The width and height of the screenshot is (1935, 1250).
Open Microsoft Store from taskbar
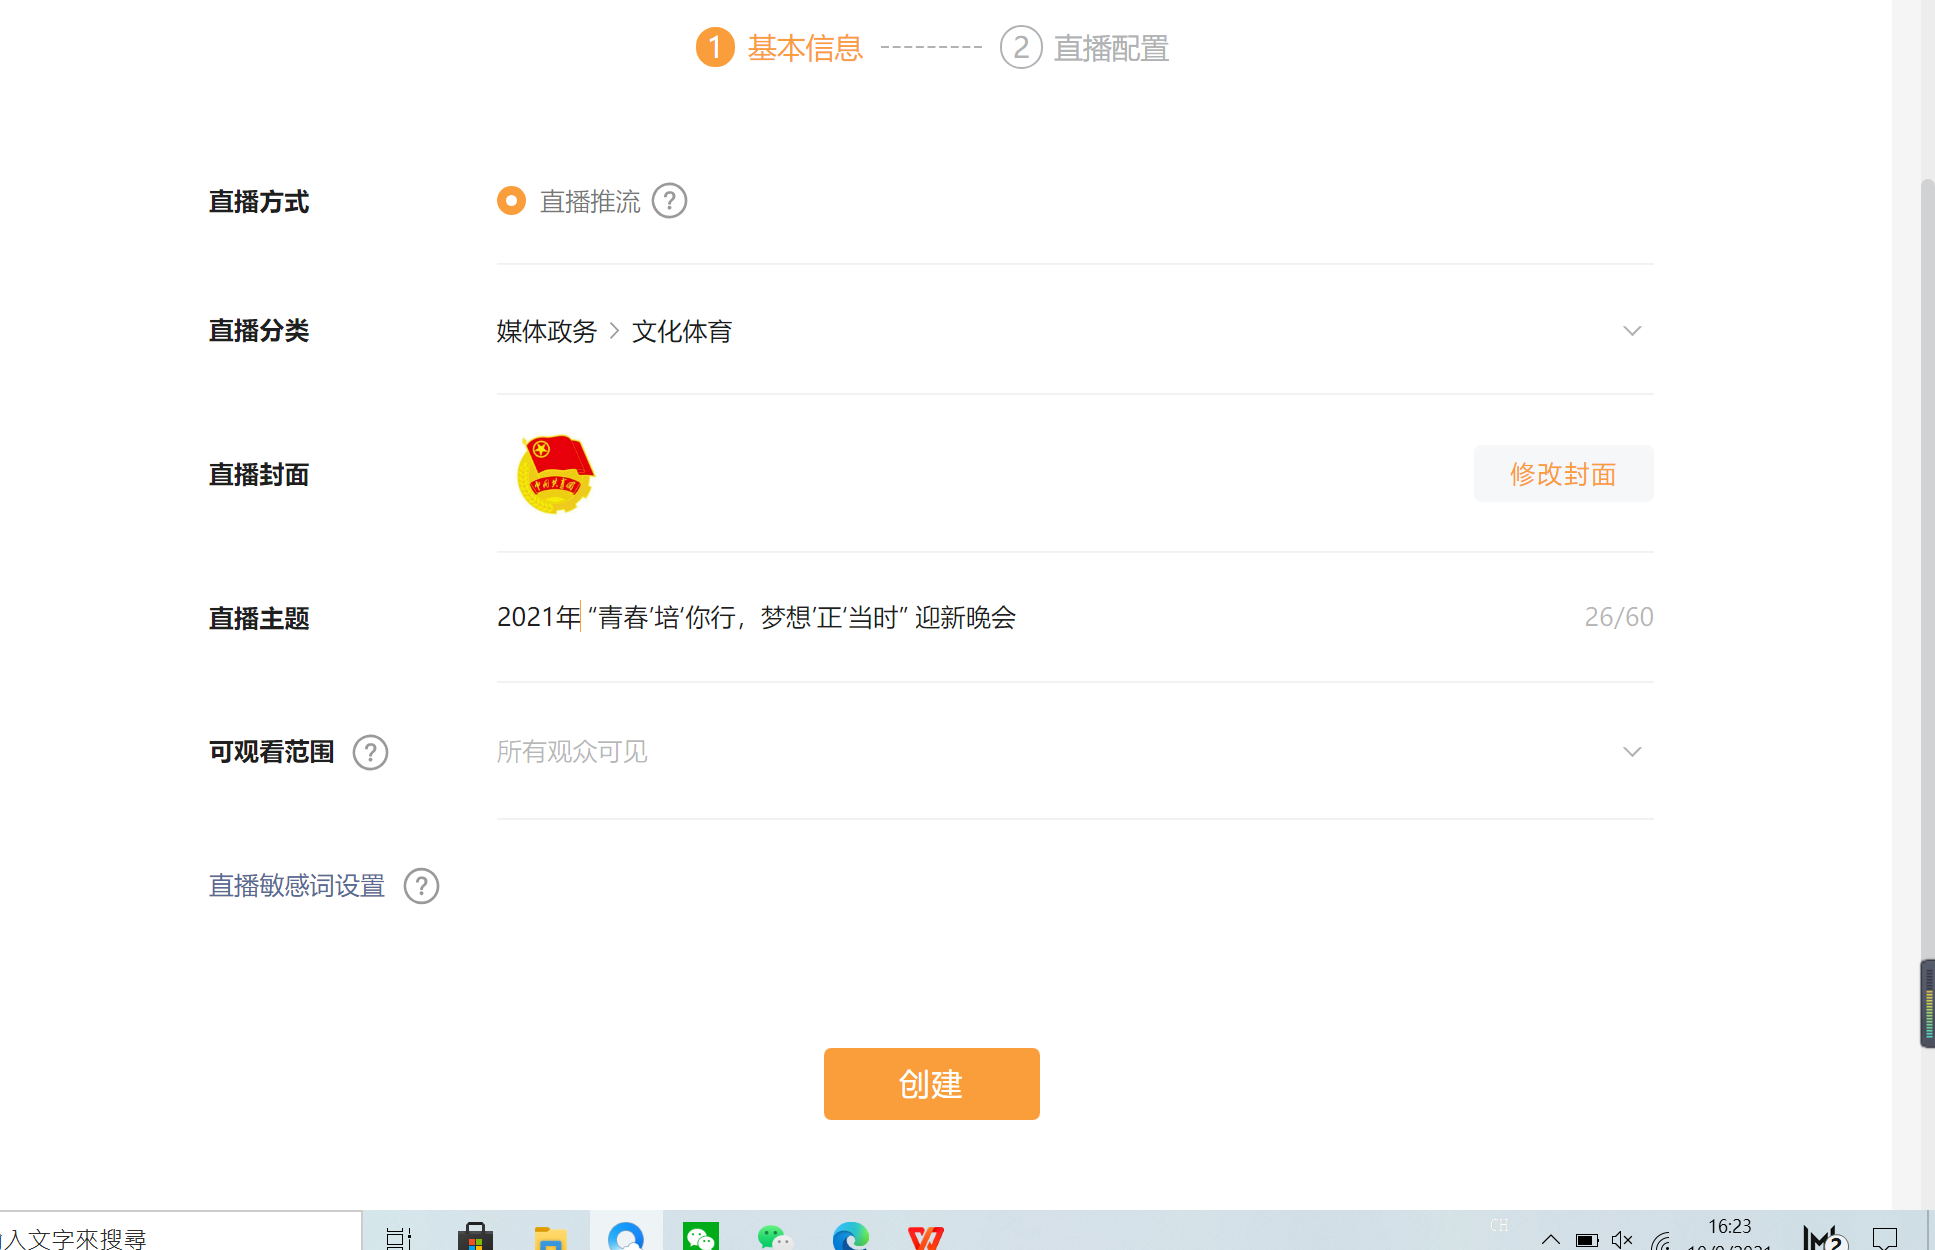click(475, 1238)
